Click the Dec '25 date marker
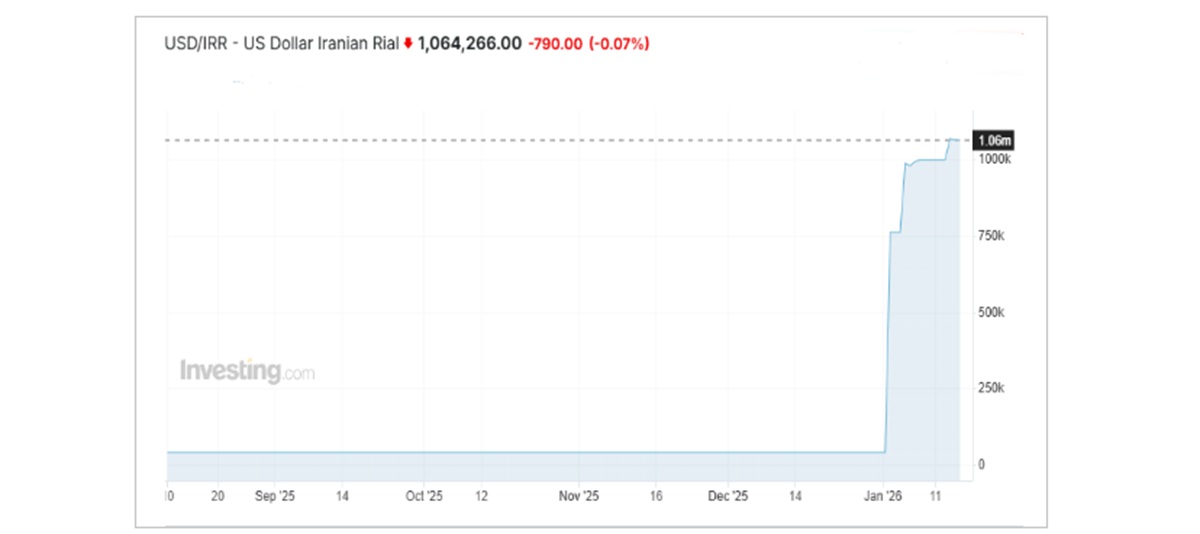Screen dimensions: 1200x534 728,495
